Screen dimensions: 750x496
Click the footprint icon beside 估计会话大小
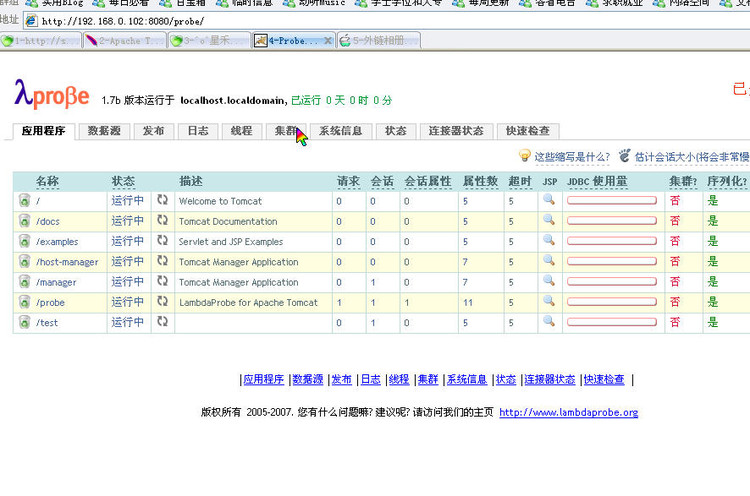pos(624,155)
